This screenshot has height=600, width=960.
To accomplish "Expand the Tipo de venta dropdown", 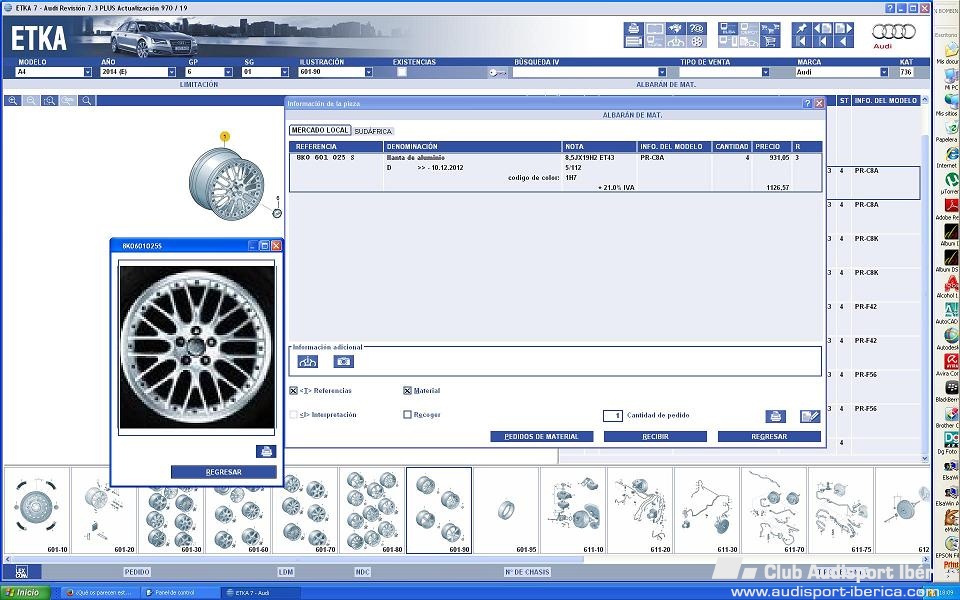I will [765, 72].
